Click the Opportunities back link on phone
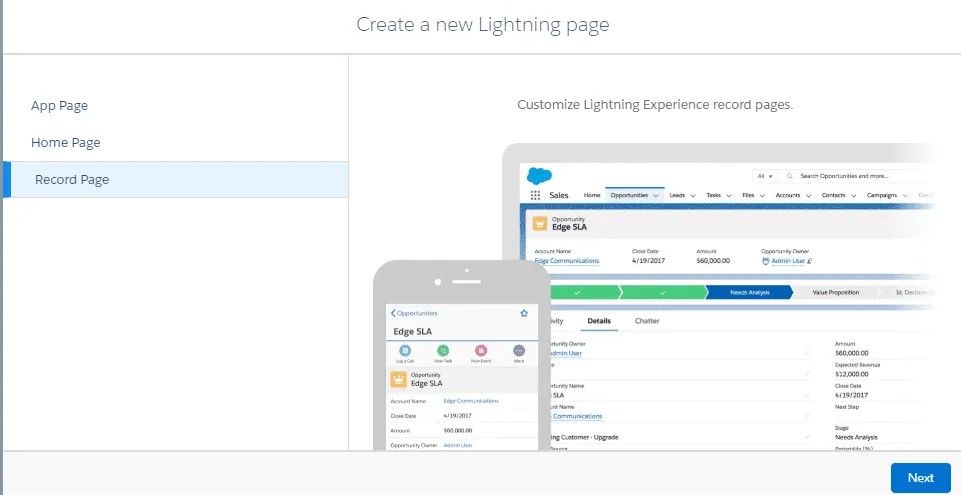This screenshot has height=495, width=961. coord(414,313)
